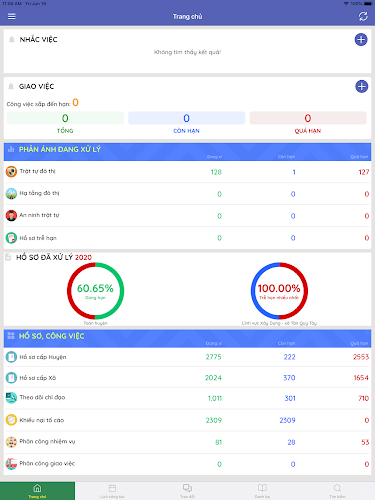The width and height of the screenshot is (375, 500).
Task: Select An ninh trật tự row label
Action: (x=39, y=215)
